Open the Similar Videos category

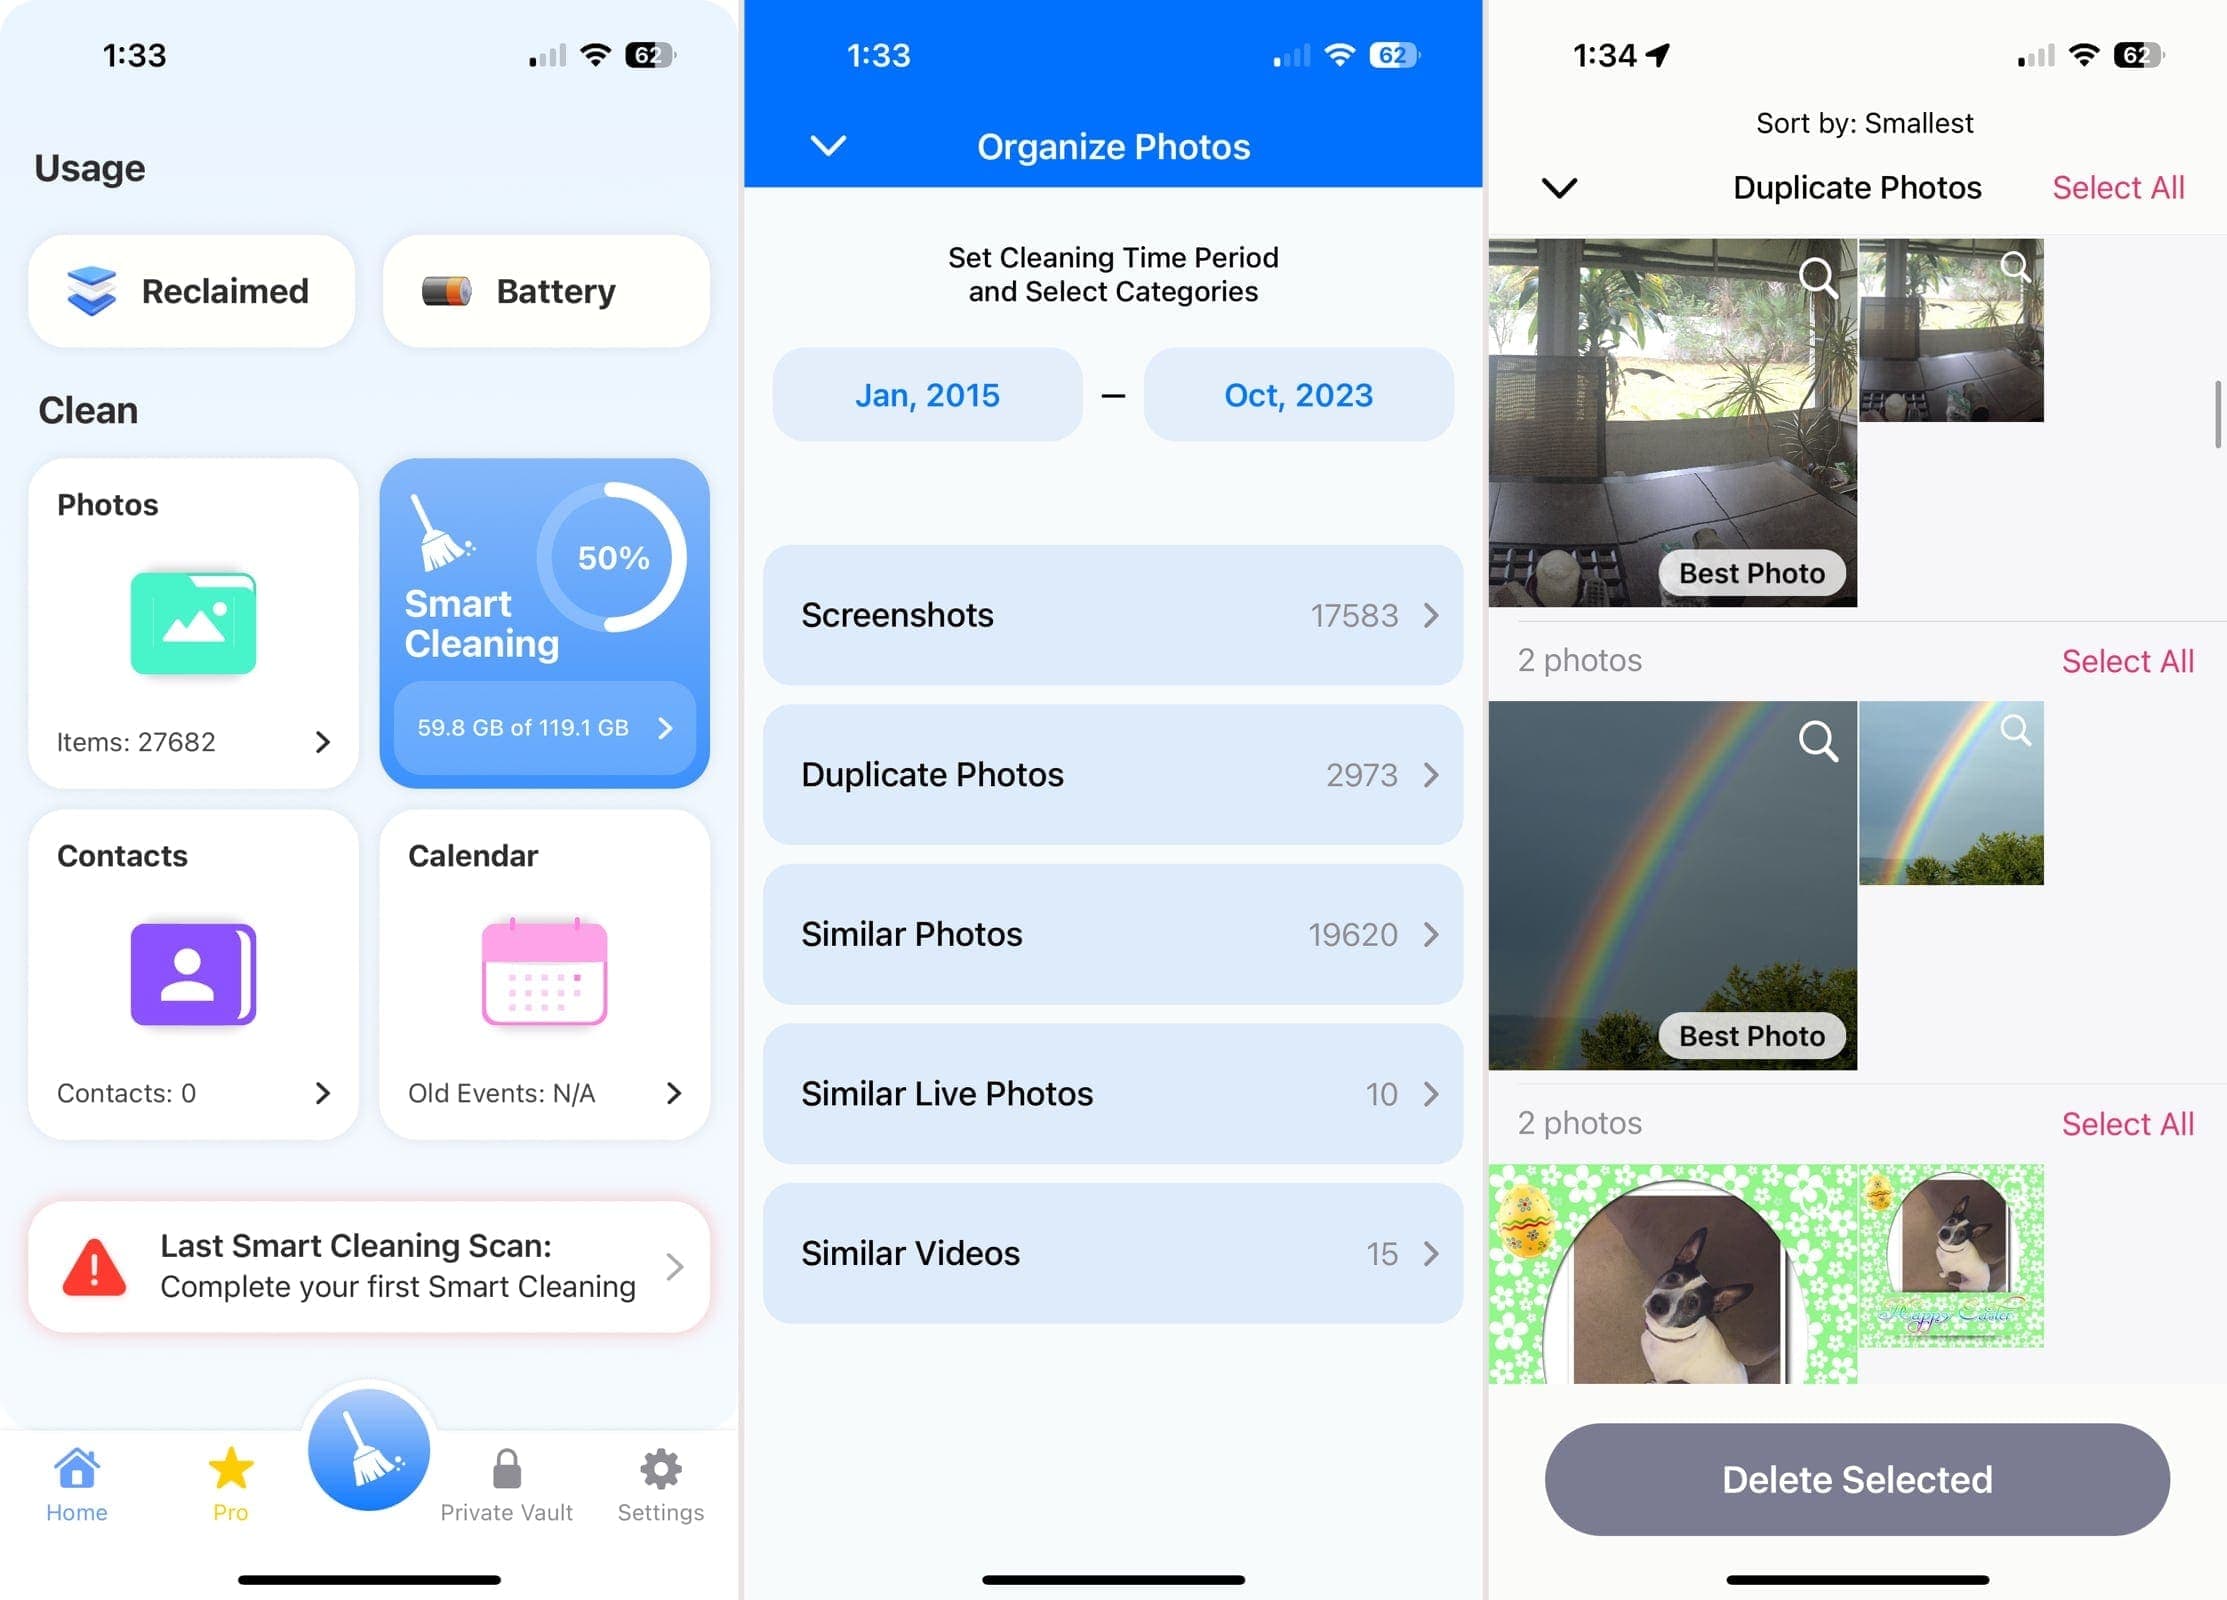pos(1114,1252)
